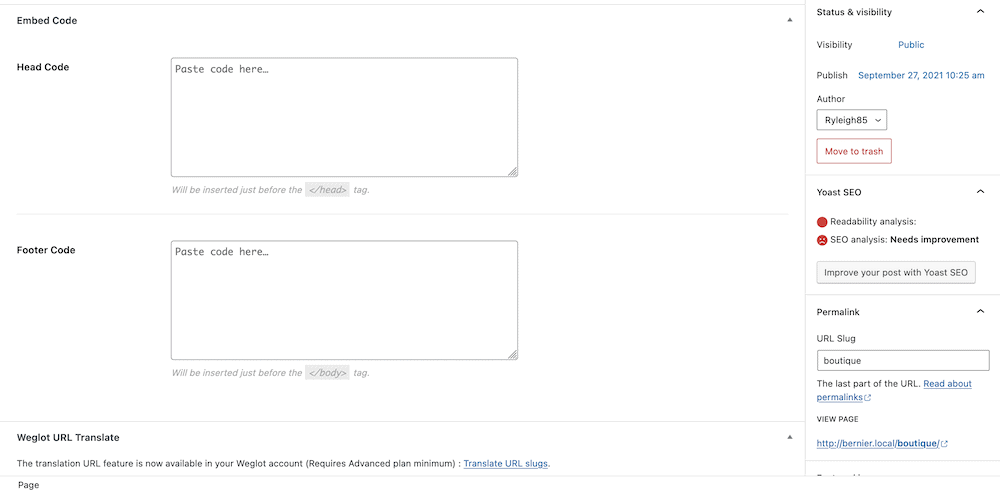Collapse the Weglot URL Translate panel arrow
Screen dimensions: 1000x493
click(789, 438)
